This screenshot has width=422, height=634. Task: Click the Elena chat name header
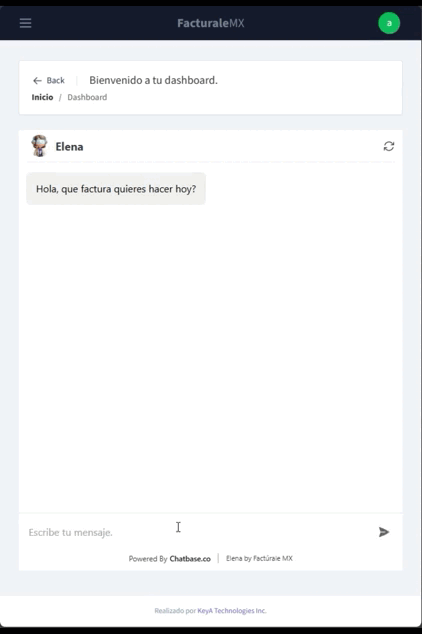70,146
